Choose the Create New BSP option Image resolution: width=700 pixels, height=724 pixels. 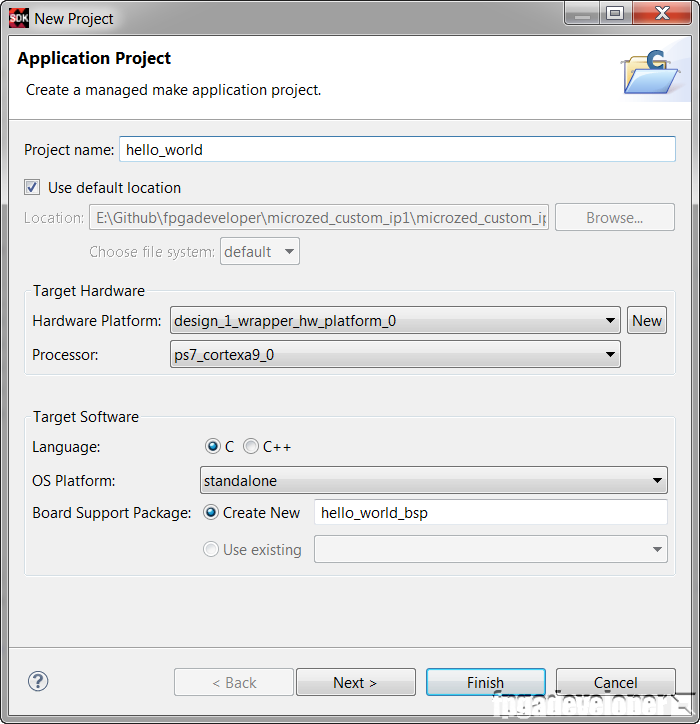211,513
